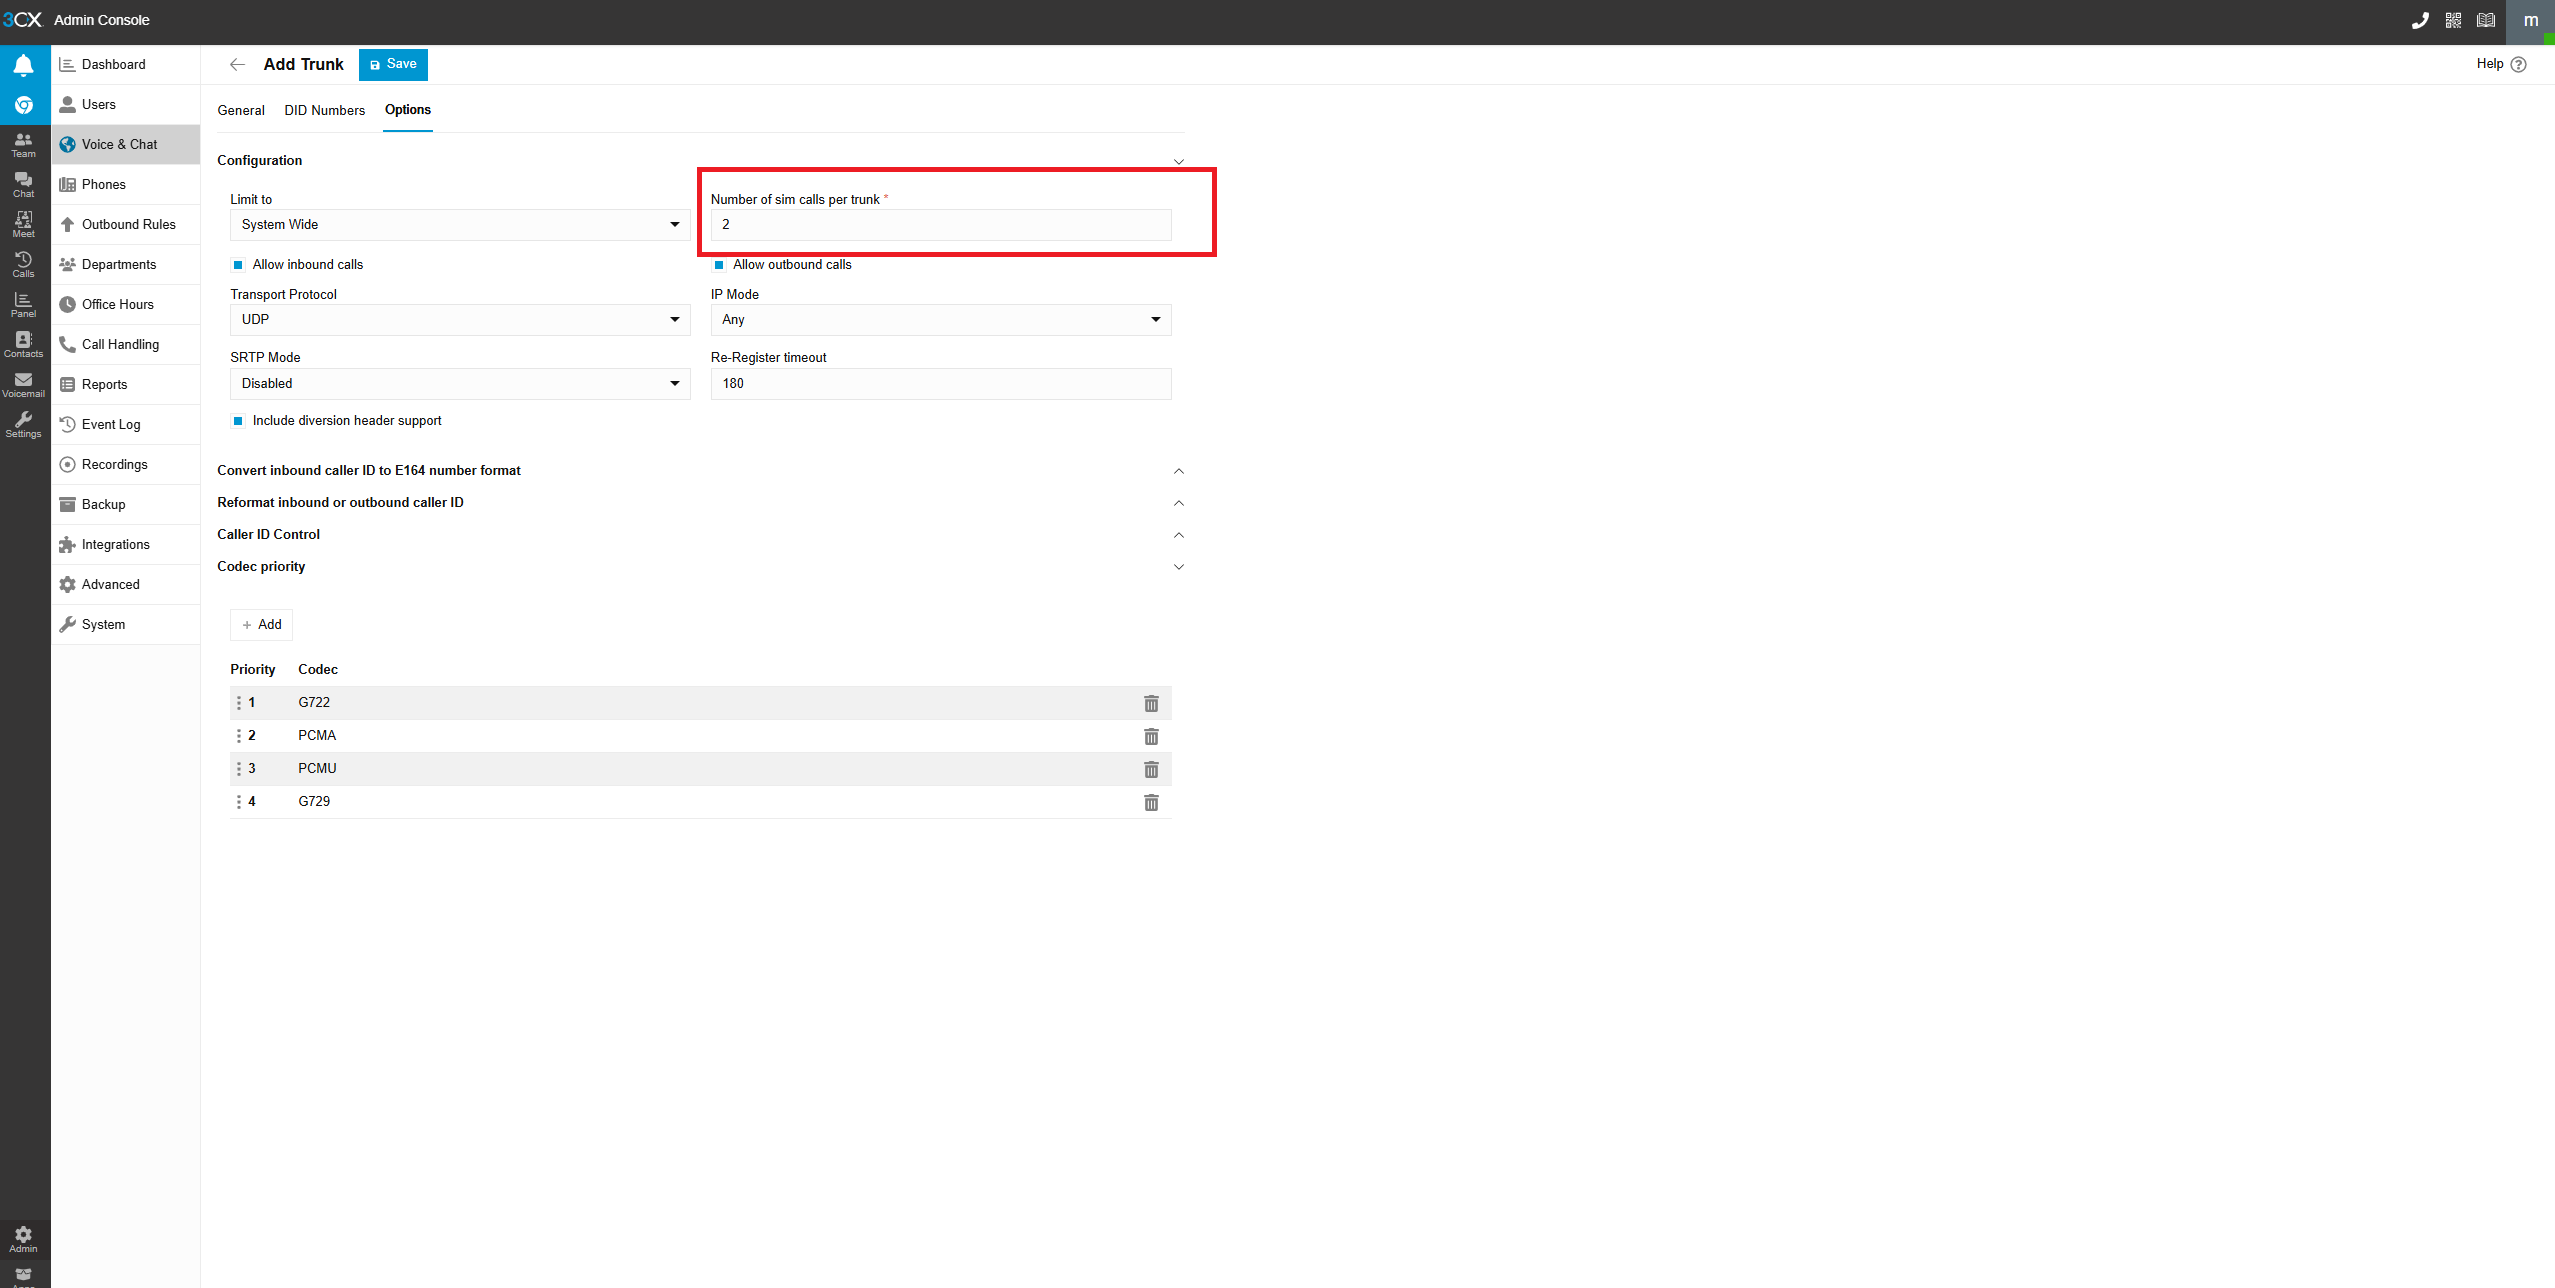Open the Transport Protocol dropdown
This screenshot has height=1288, width=2555.
[460, 320]
